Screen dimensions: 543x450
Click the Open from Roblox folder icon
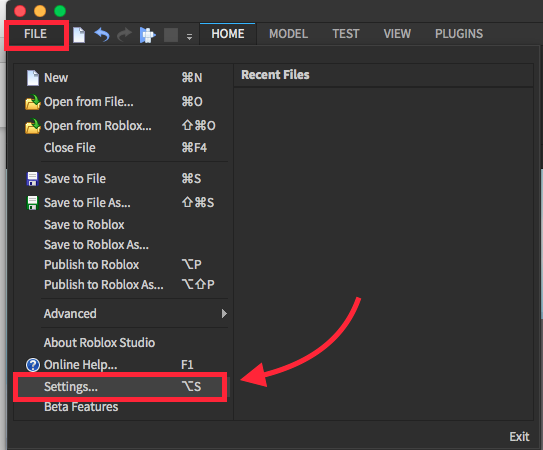33,126
